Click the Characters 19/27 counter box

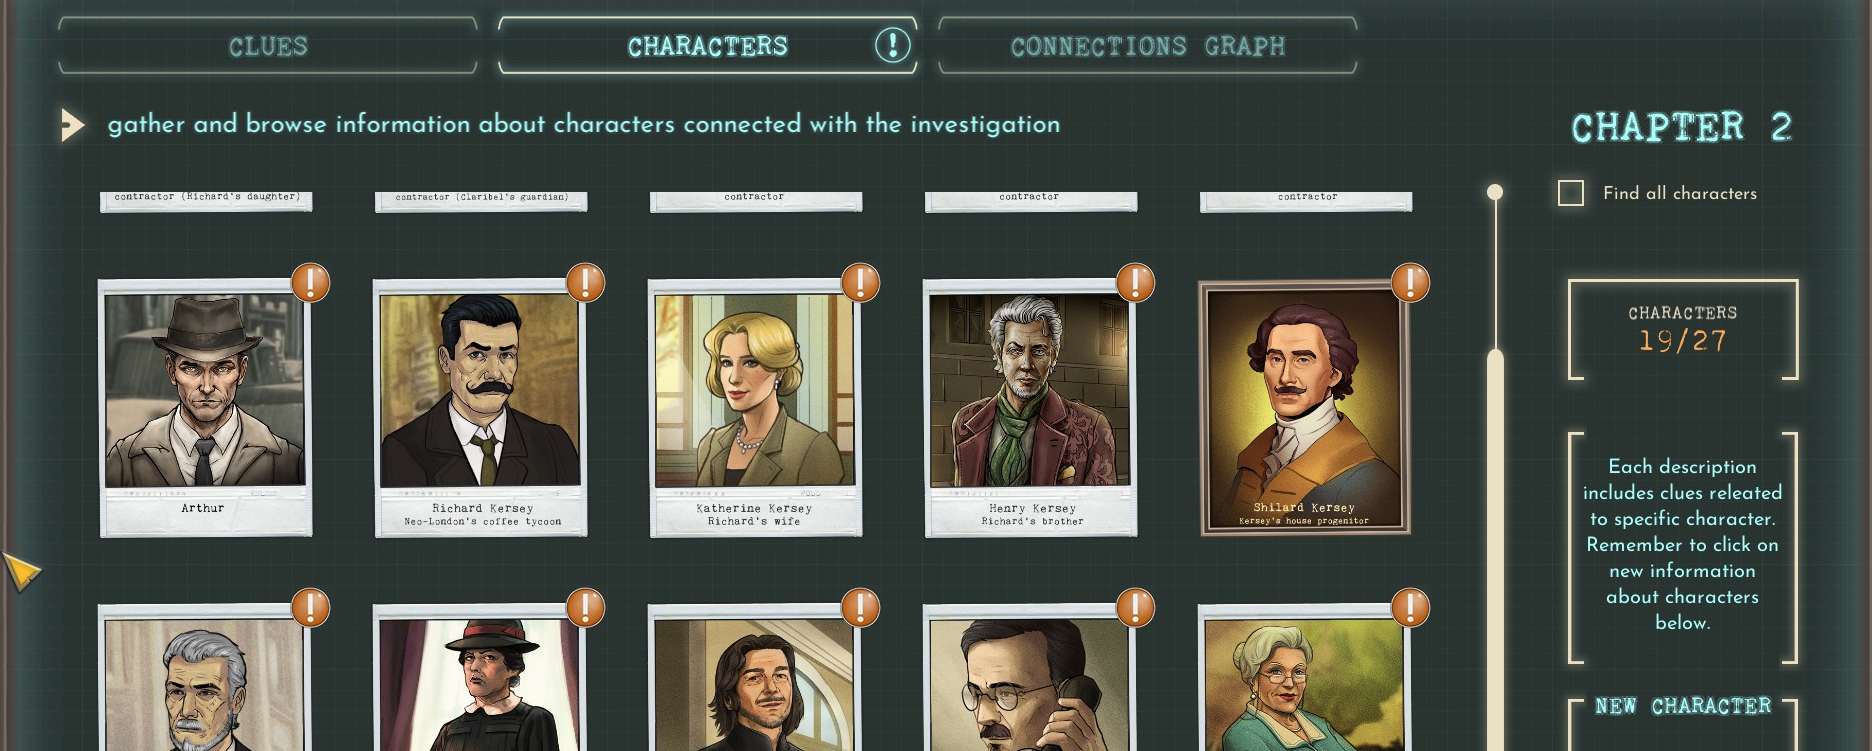pyautogui.click(x=1683, y=330)
